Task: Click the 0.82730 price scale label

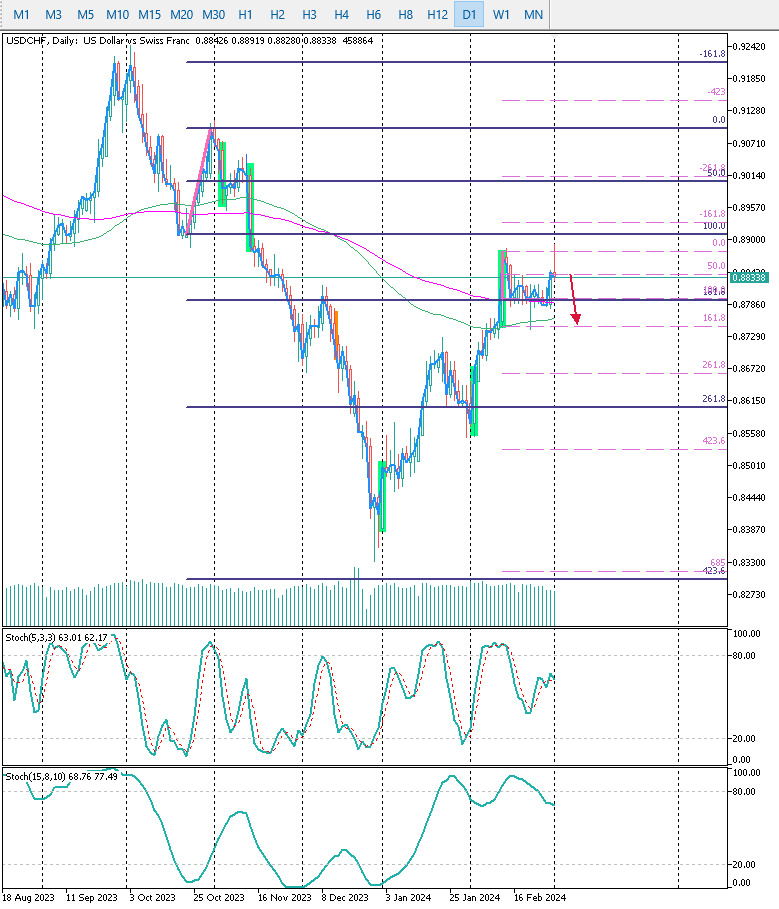Action: (x=749, y=595)
